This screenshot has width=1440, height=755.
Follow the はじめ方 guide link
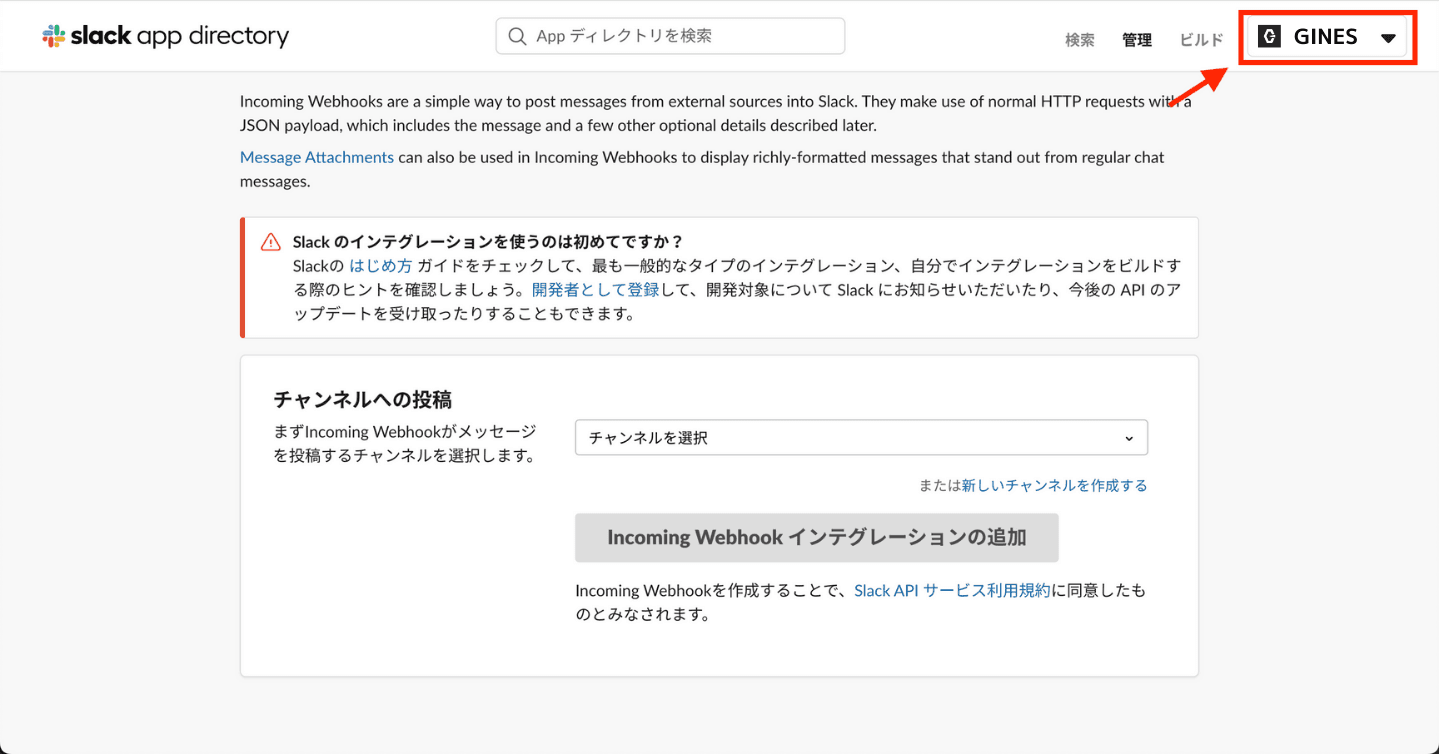[x=380, y=266]
